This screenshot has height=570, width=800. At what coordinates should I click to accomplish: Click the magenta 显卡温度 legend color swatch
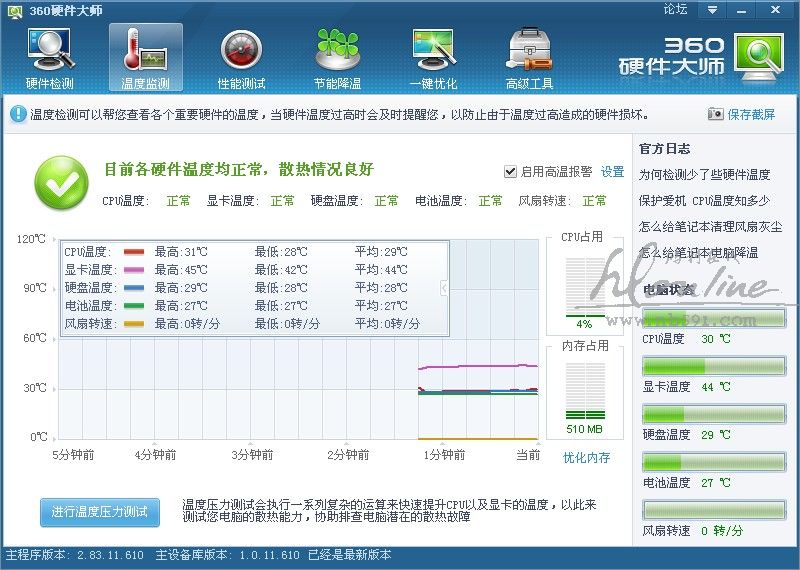coord(134,269)
